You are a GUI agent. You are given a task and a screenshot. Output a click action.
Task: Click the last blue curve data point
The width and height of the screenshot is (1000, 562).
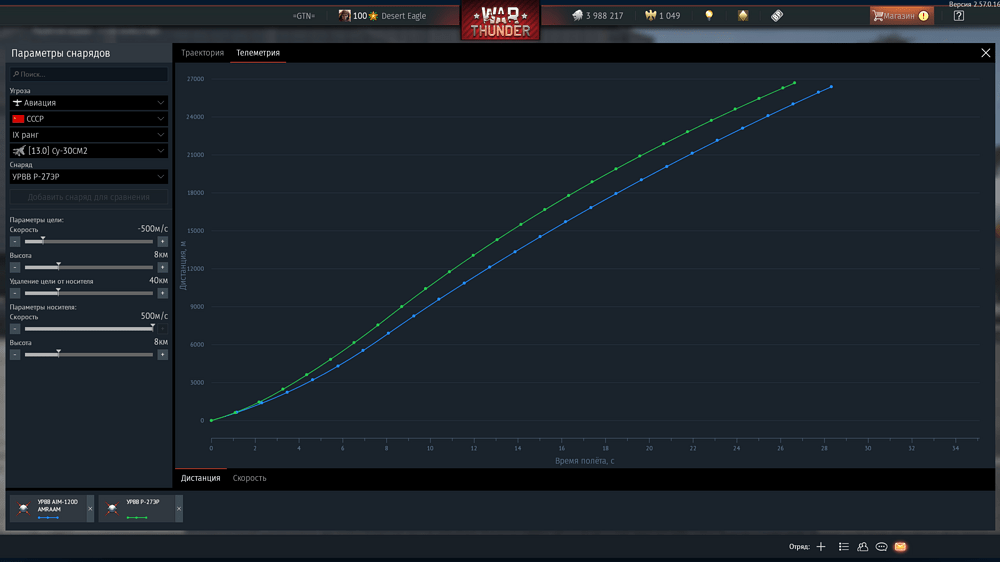pos(831,87)
